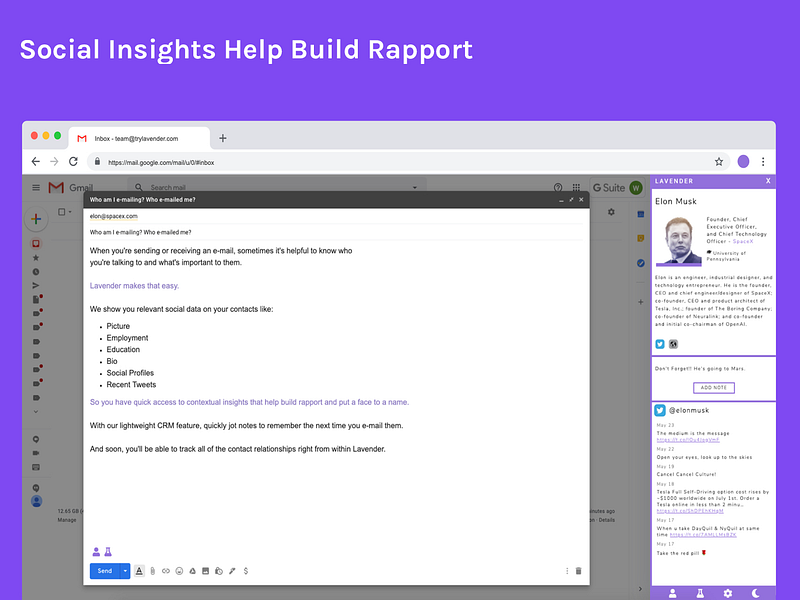Toggle confidential mode lock-clock icon
Image resolution: width=800 pixels, height=600 pixels.
[219, 571]
